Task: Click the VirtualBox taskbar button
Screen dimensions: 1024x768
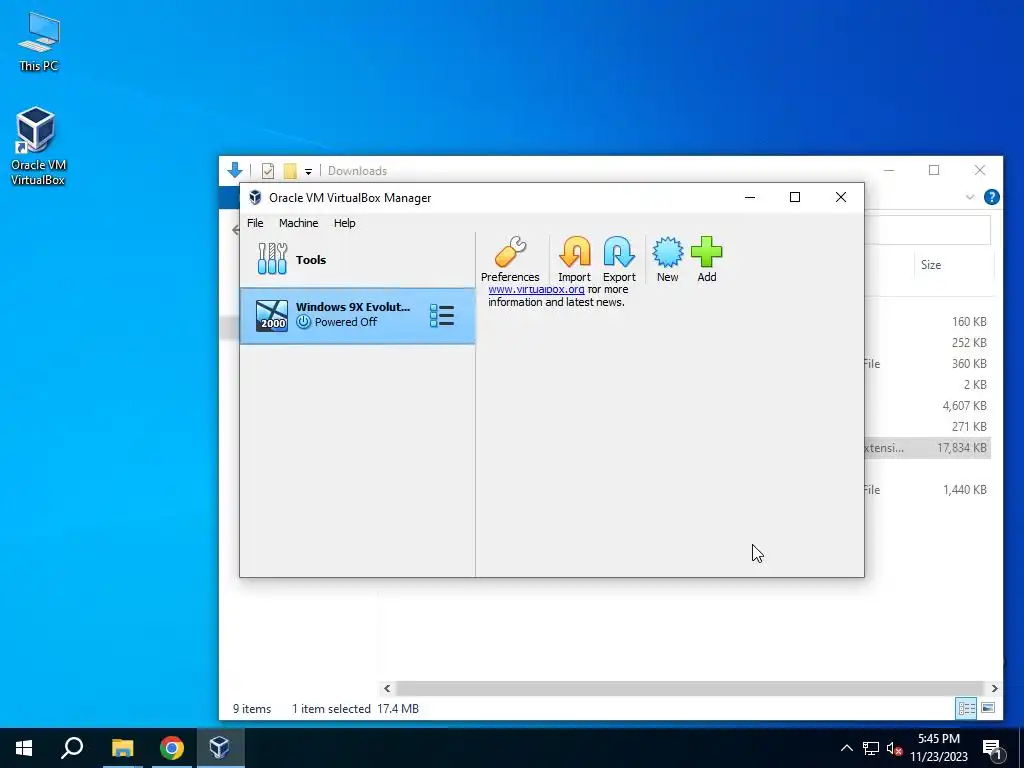Action: tap(220, 748)
